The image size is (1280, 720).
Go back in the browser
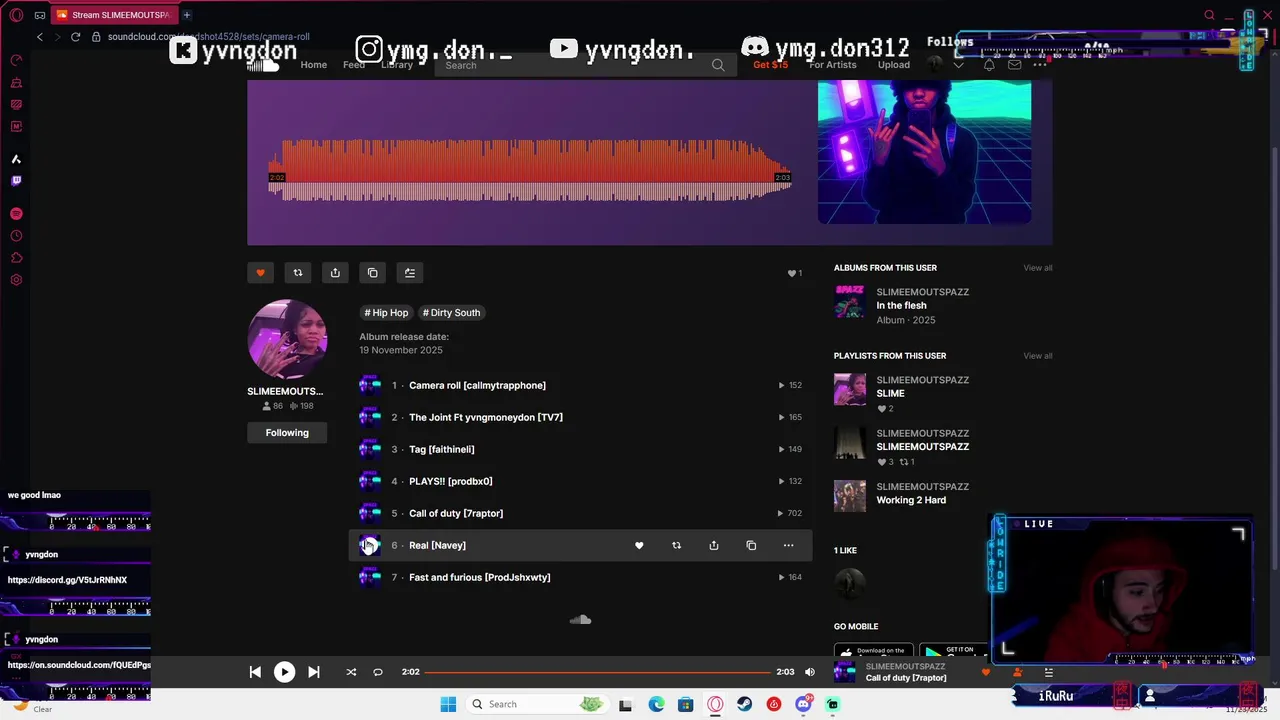(40, 37)
